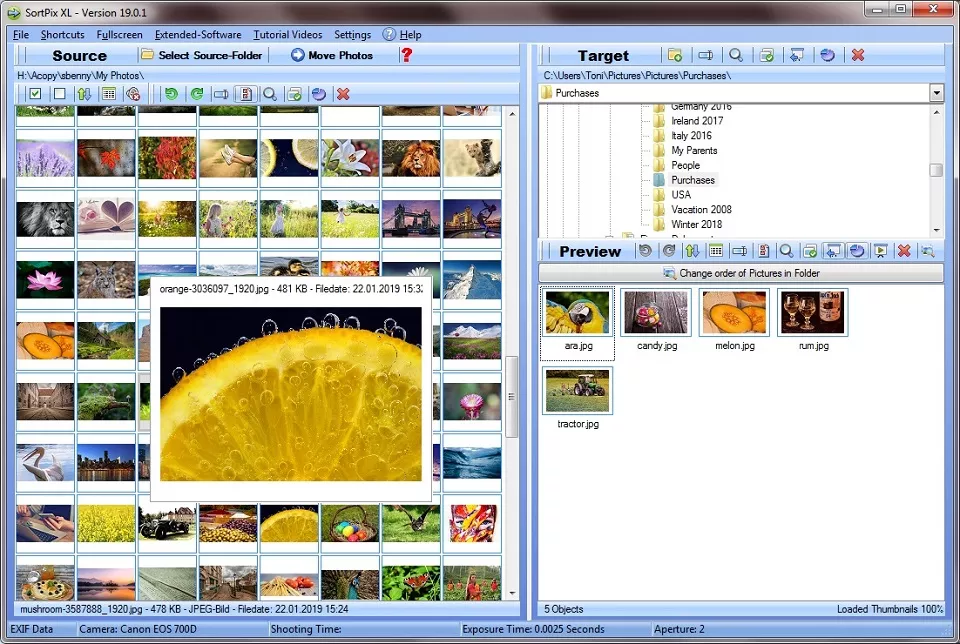Image resolution: width=960 pixels, height=644 pixels.
Task: Click the magnifier icon in Source toolbar
Action: [x=270, y=94]
